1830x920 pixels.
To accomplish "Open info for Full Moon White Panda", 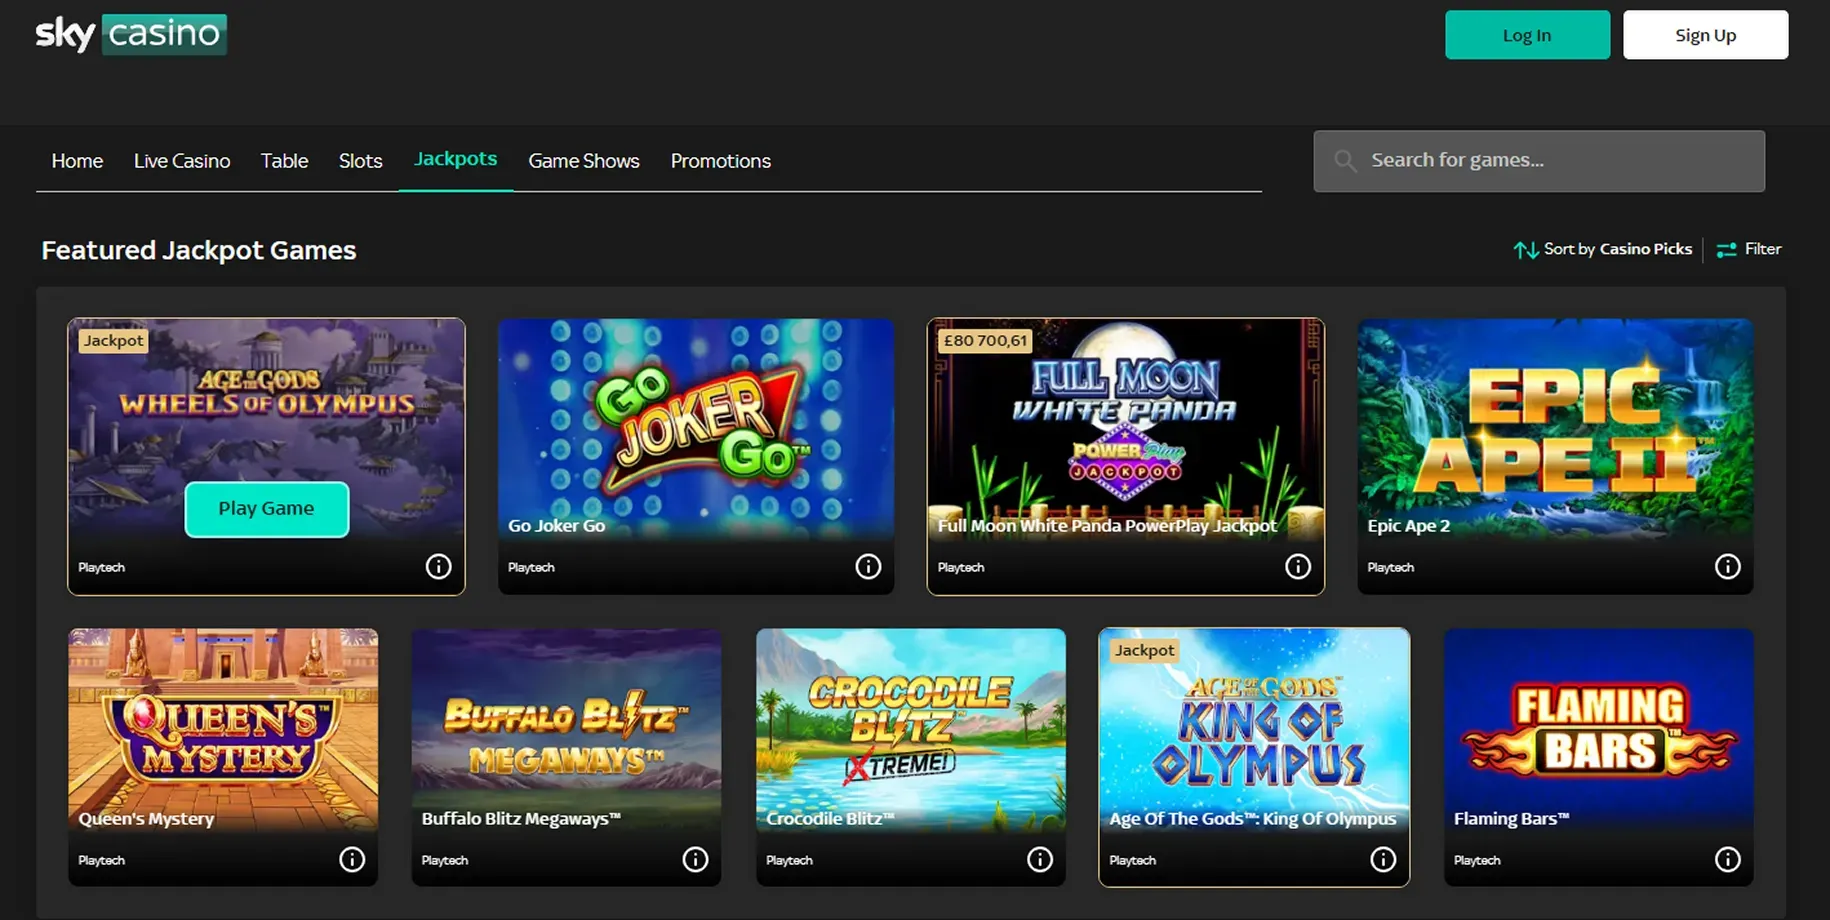I will pos(1298,566).
